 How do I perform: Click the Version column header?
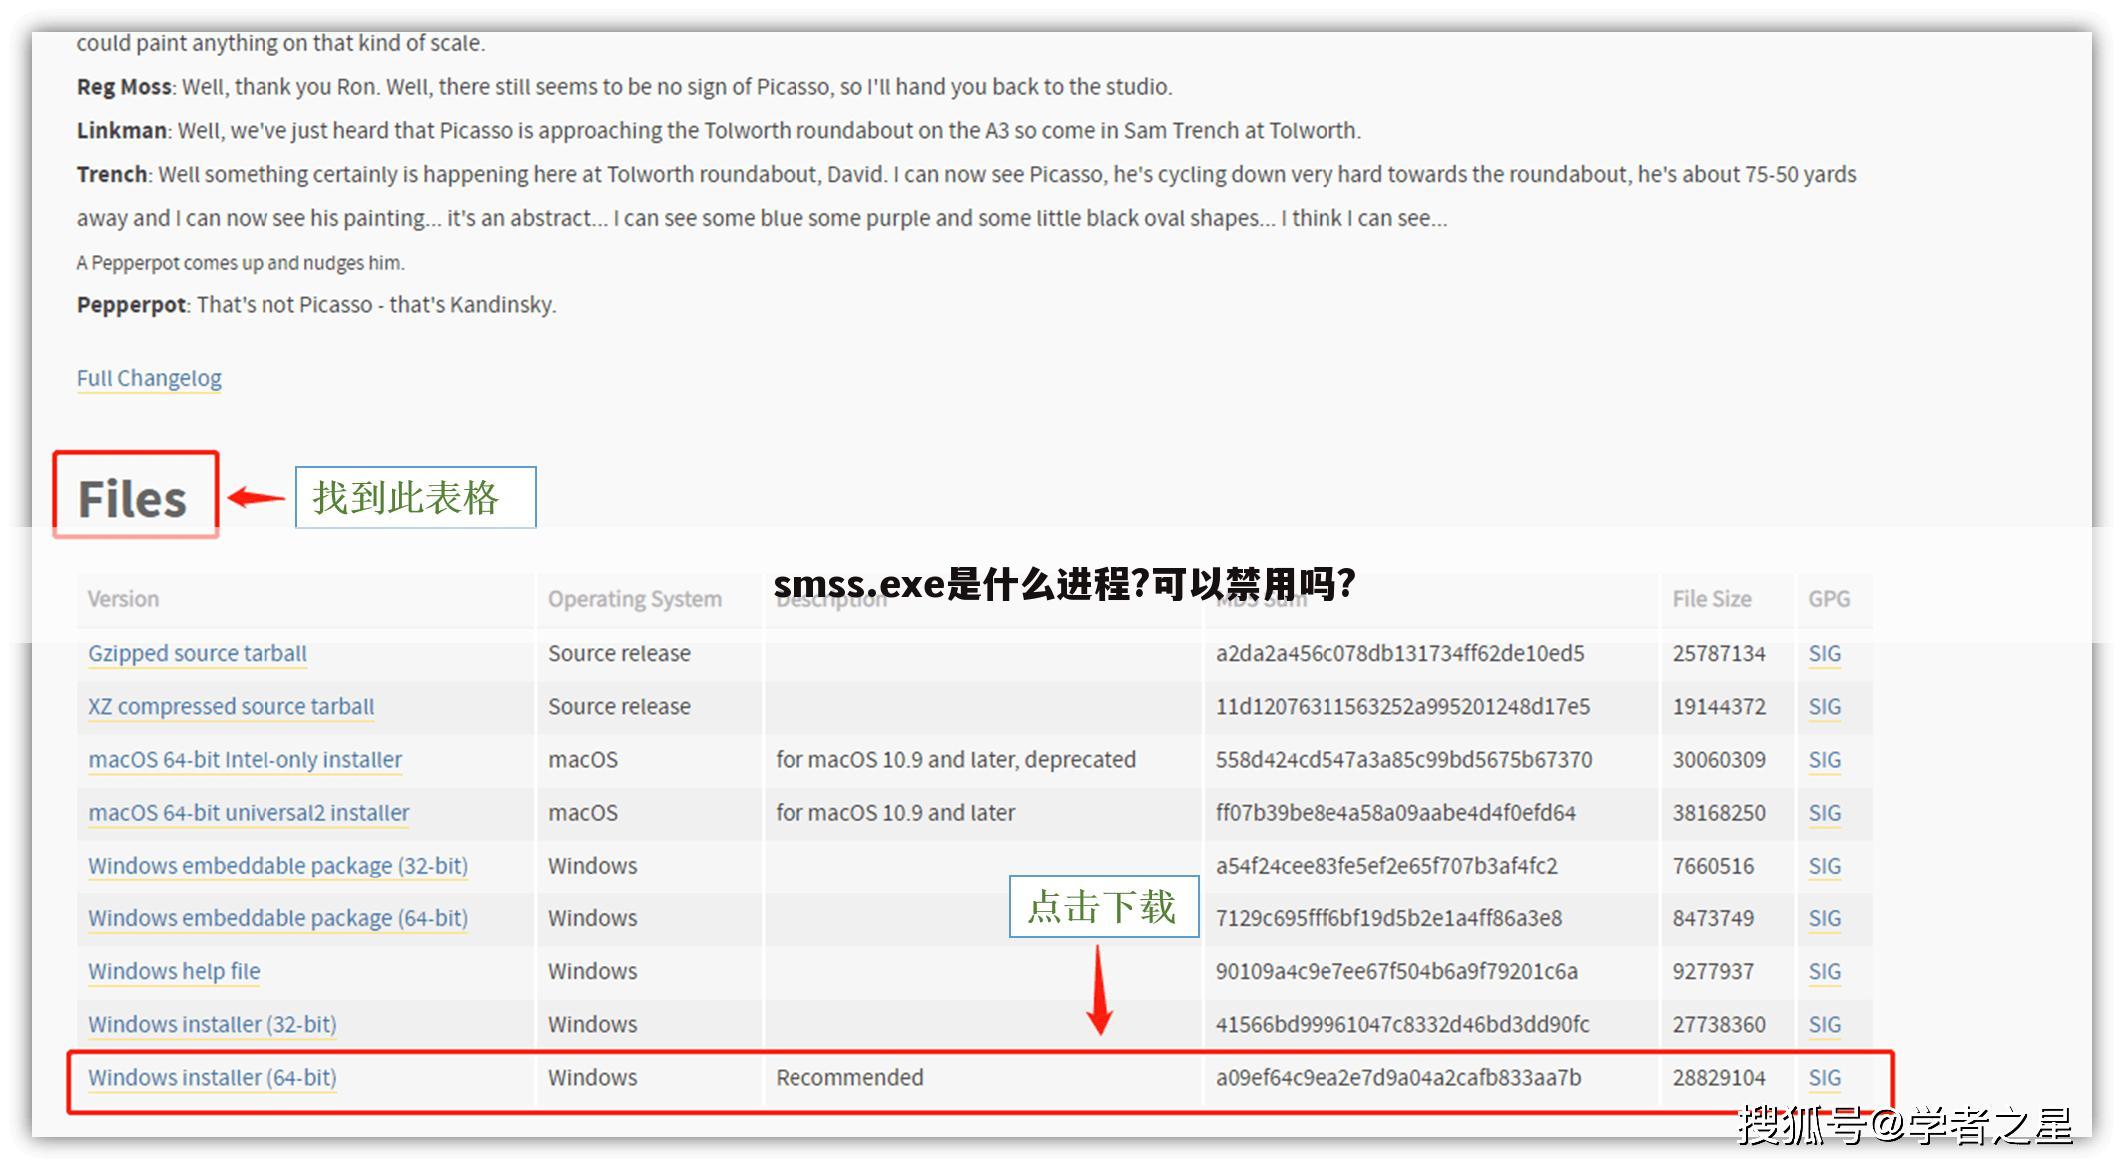[122, 598]
